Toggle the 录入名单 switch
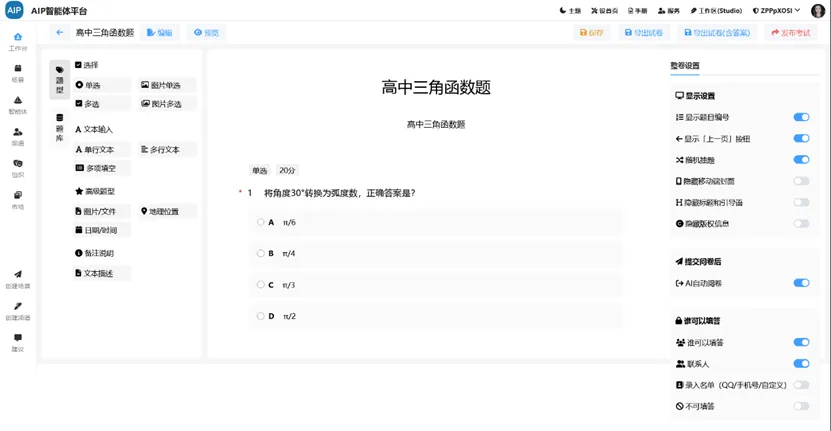This screenshot has height=431, width=831. tap(801, 385)
